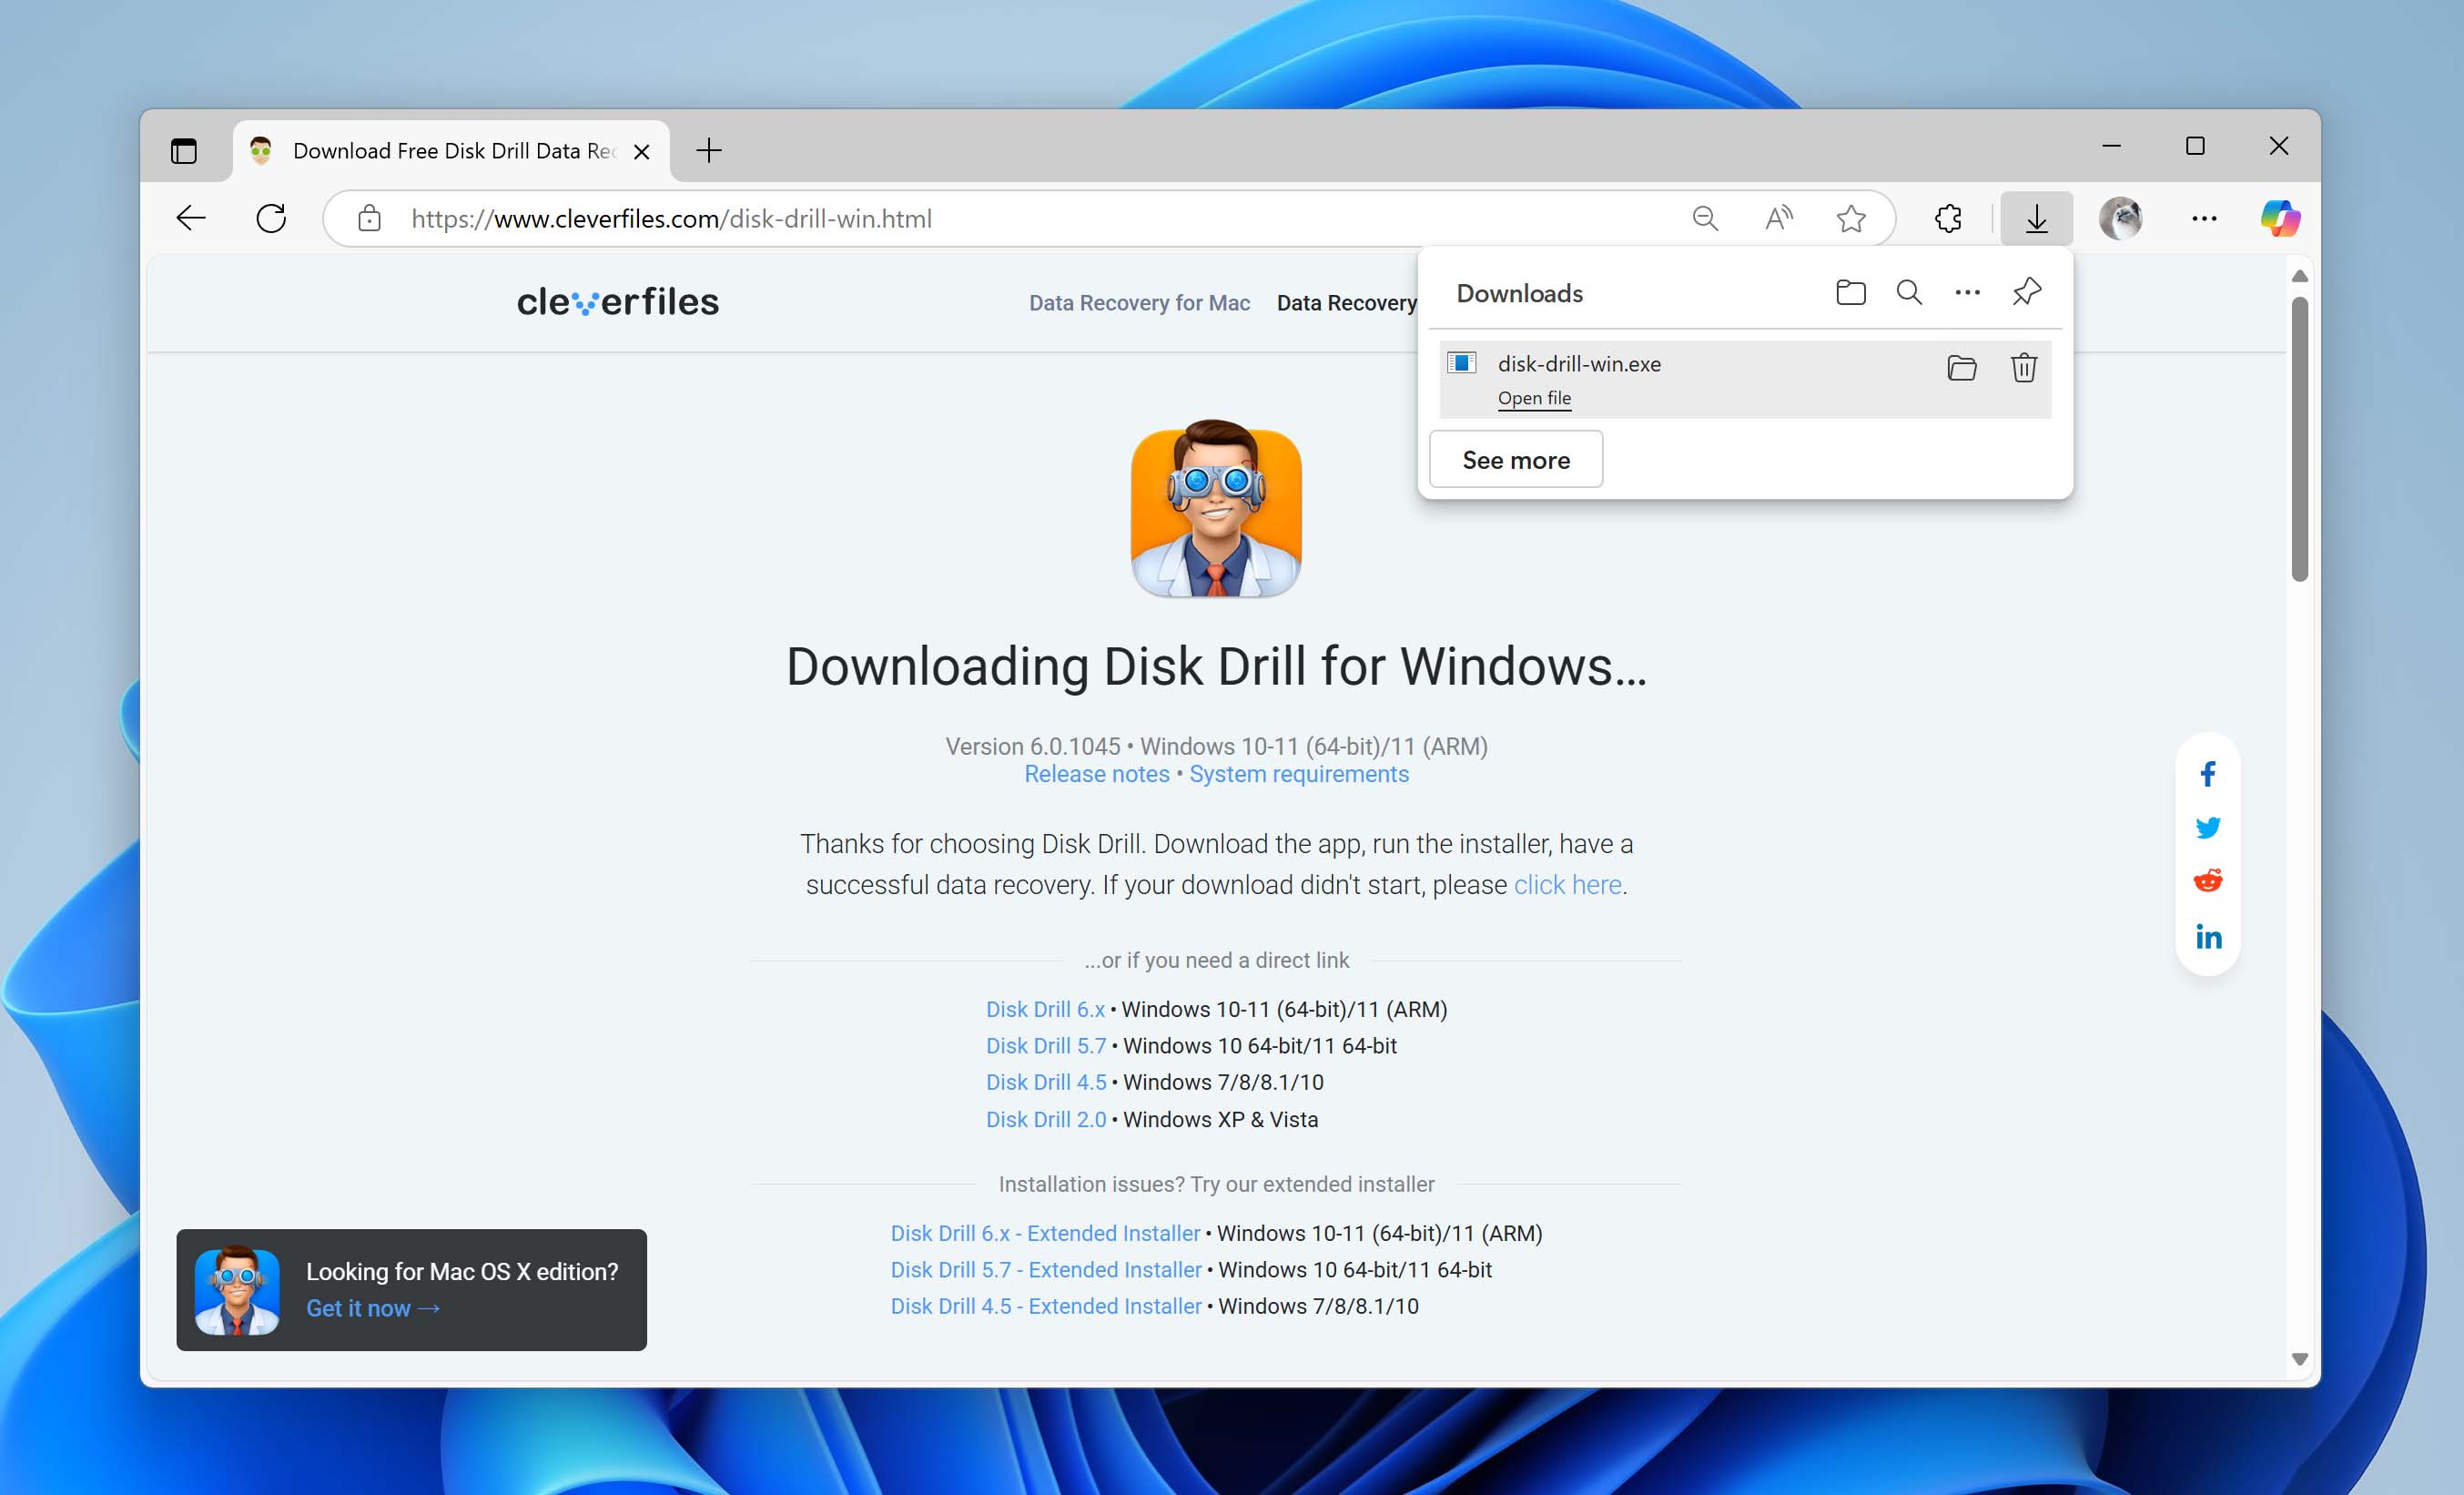Screen dimensions: 2464x1495
Task: Open Settings and more menu
Action: [2204, 218]
